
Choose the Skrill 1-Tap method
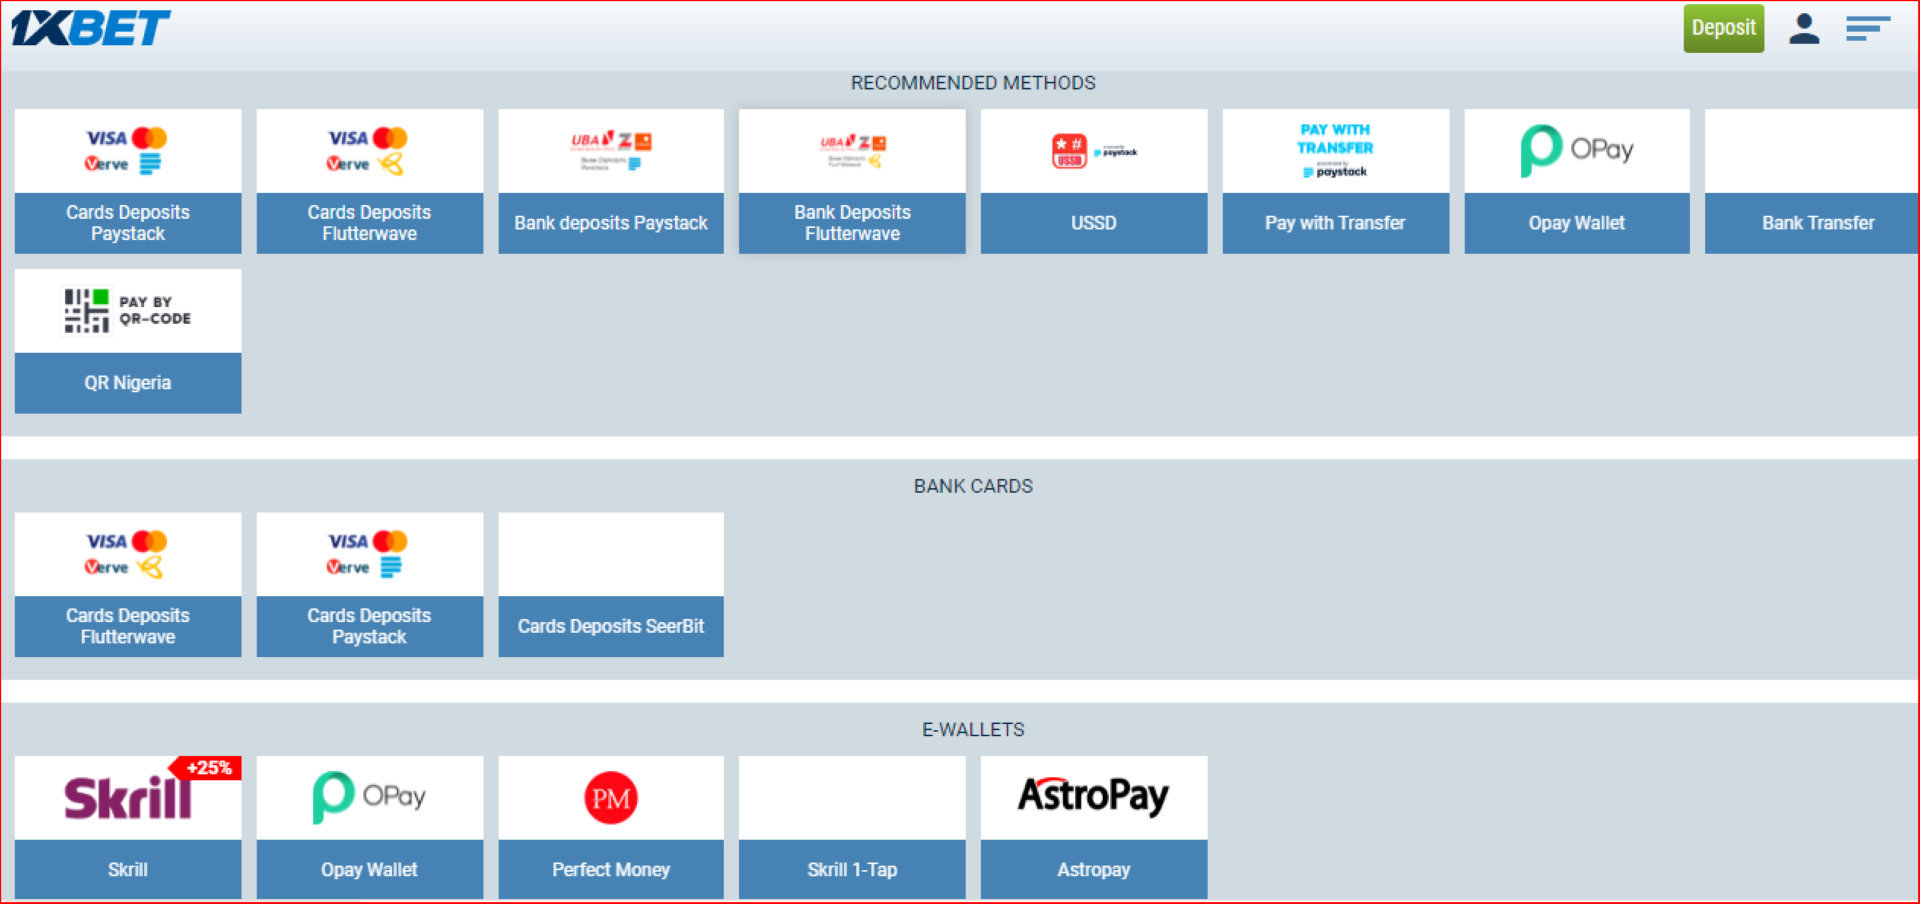point(852,828)
